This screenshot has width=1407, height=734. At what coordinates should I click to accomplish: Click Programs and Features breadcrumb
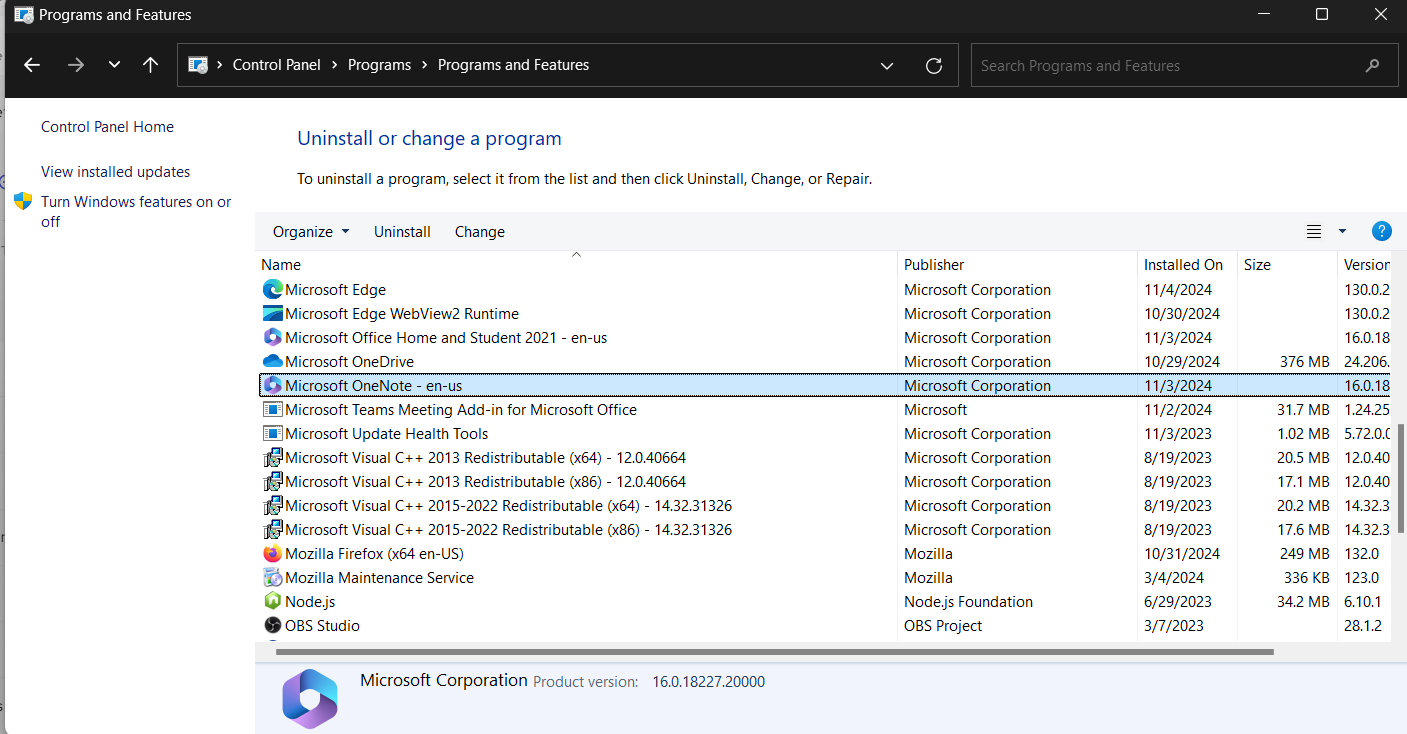[x=513, y=65]
